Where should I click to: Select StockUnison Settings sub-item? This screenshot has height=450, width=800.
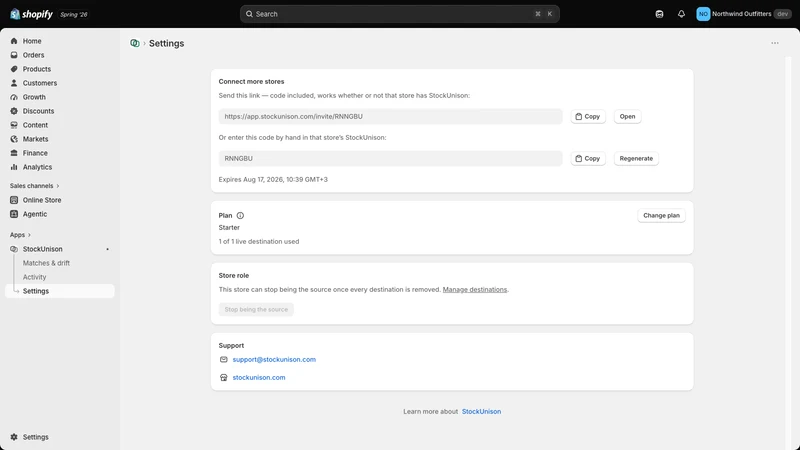(60, 291)
